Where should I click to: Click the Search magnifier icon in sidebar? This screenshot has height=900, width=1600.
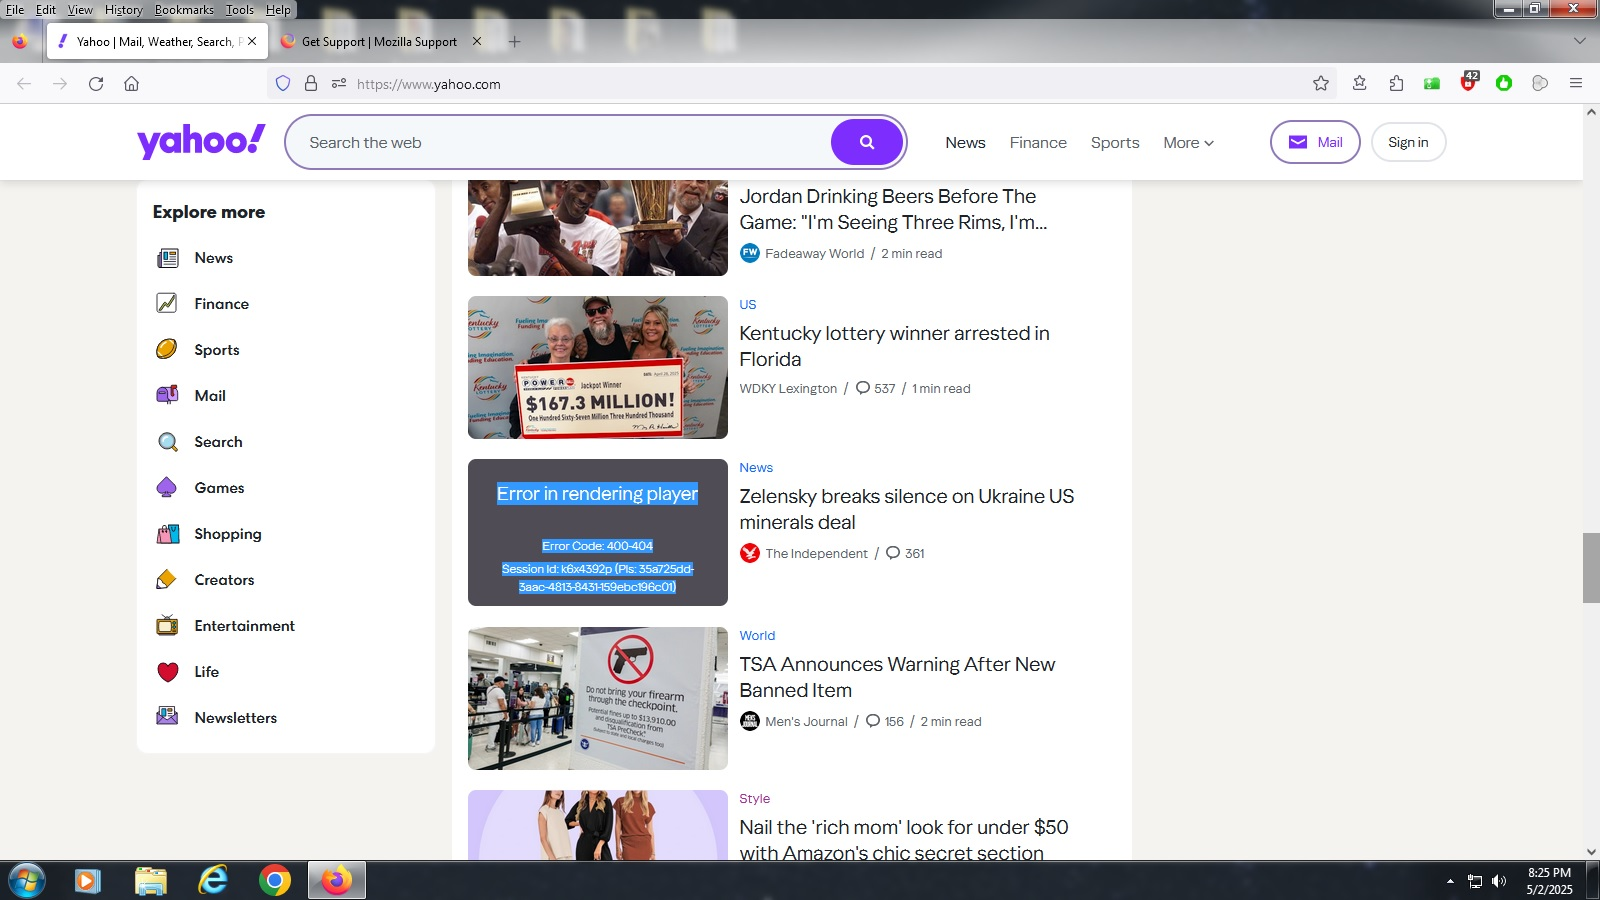(x=167, y=442)
